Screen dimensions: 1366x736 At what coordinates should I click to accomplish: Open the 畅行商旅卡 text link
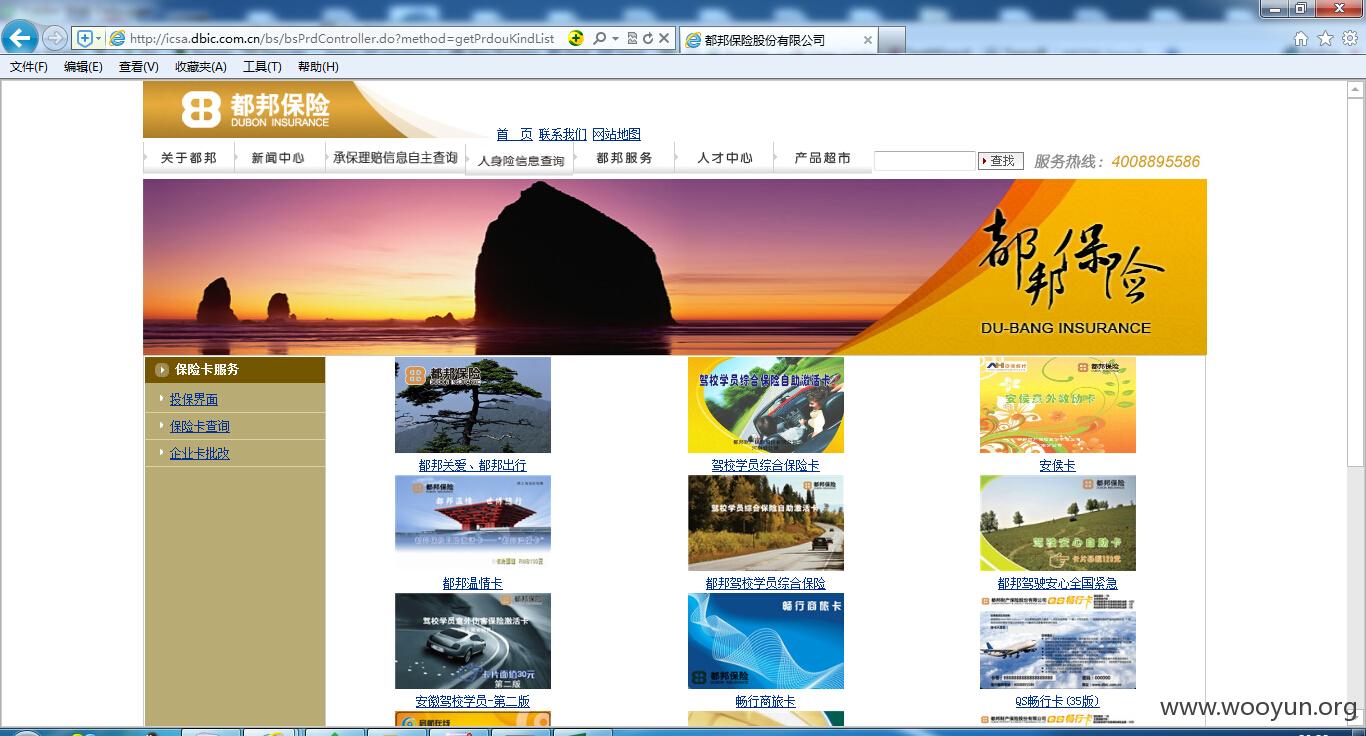[766, 701]
